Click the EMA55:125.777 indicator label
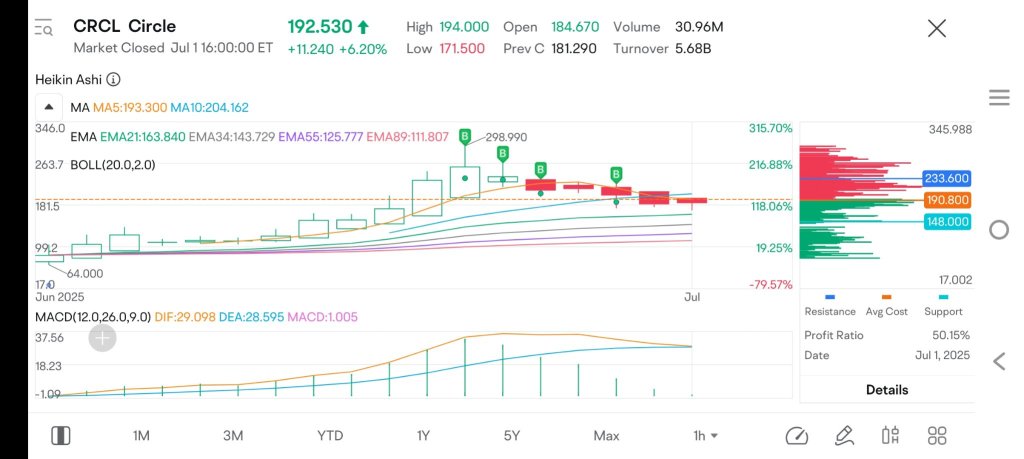 pyautogui.click(x=321, y=137)
